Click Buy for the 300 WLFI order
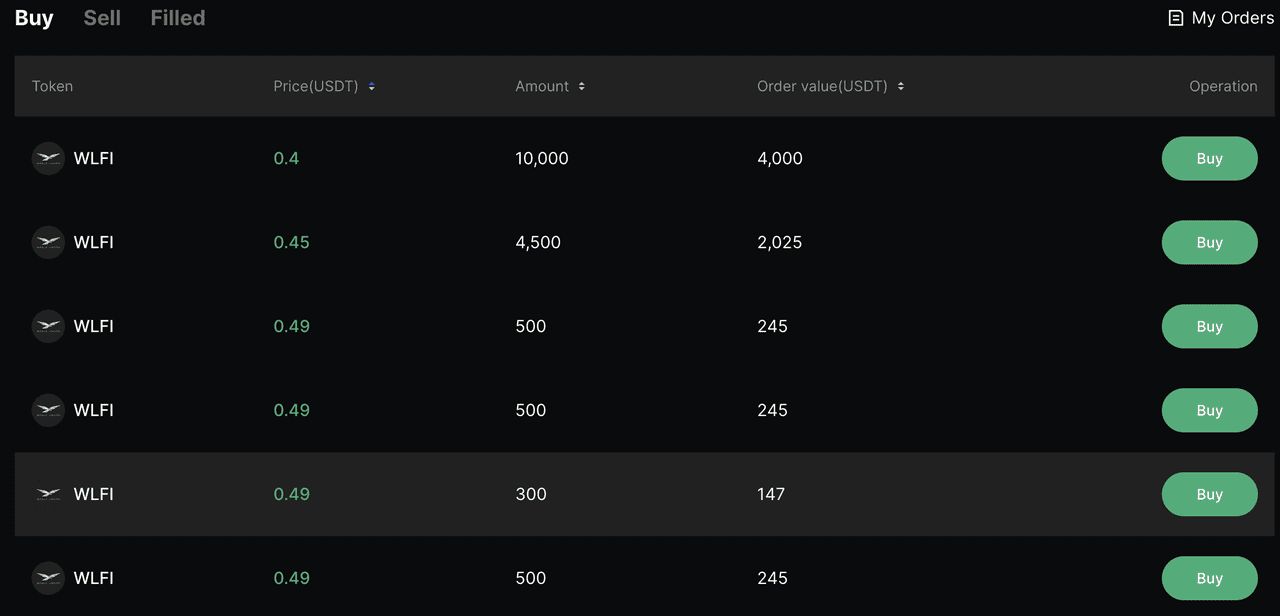The height and width of the screenshot is (616, 1280). point(1209,494)
